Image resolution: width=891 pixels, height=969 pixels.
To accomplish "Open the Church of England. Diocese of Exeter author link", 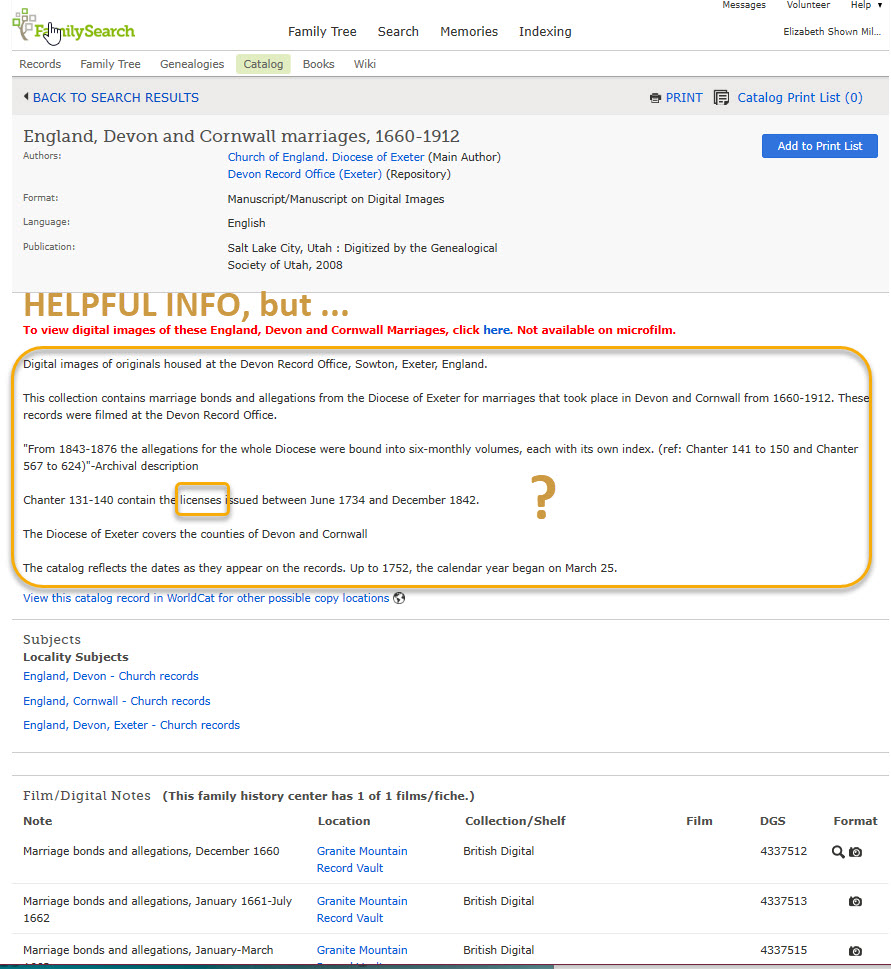I will click(326, 157).
